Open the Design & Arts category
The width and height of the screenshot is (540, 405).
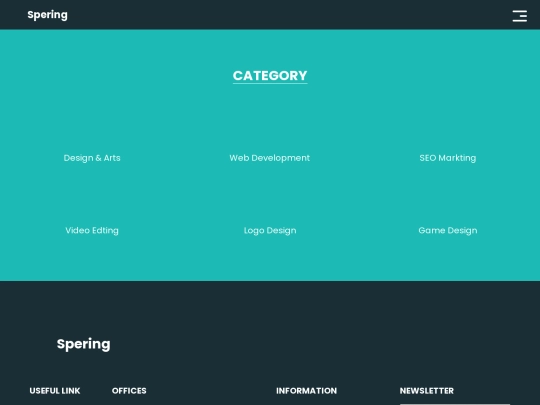point(92,158)
